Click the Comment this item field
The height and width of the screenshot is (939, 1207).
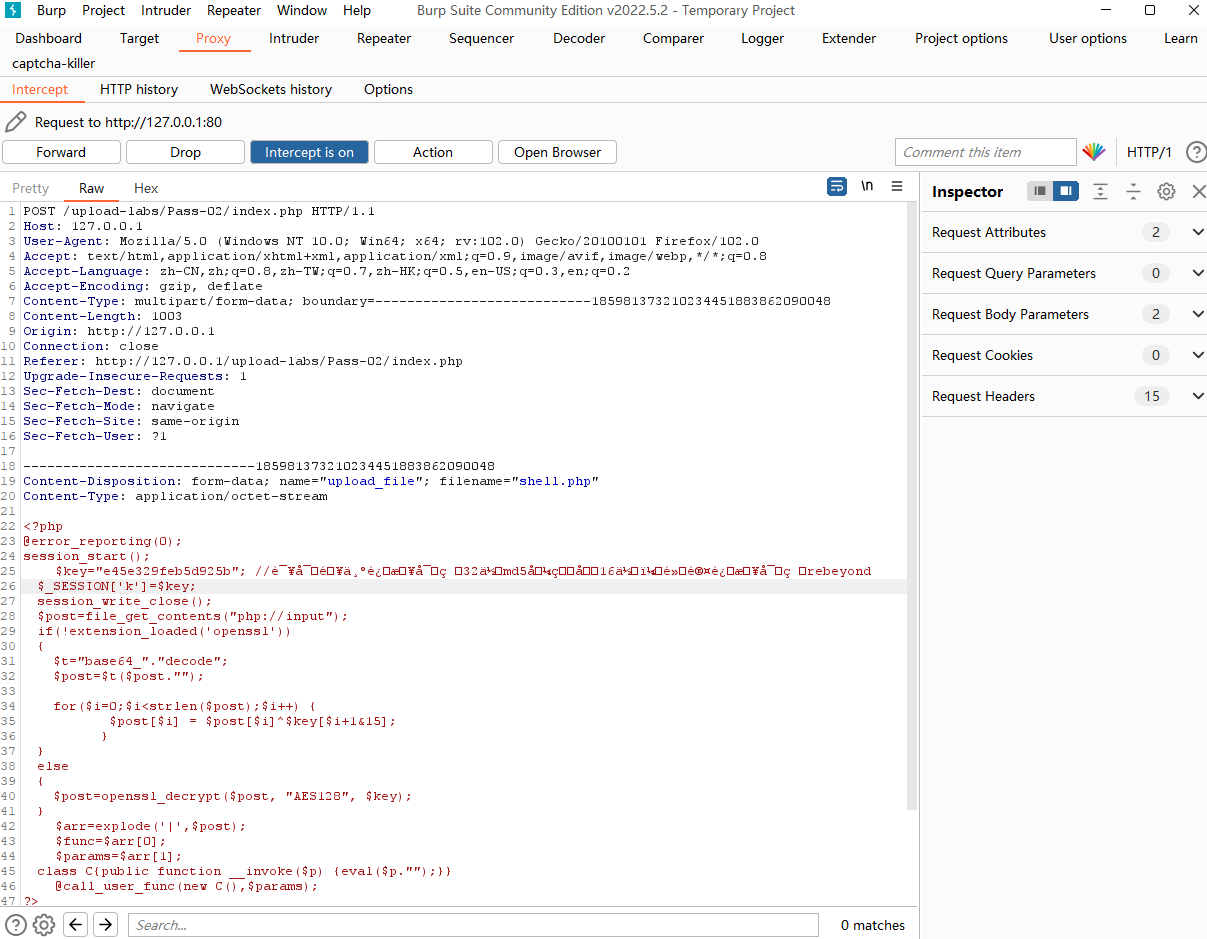coord(985,152)
